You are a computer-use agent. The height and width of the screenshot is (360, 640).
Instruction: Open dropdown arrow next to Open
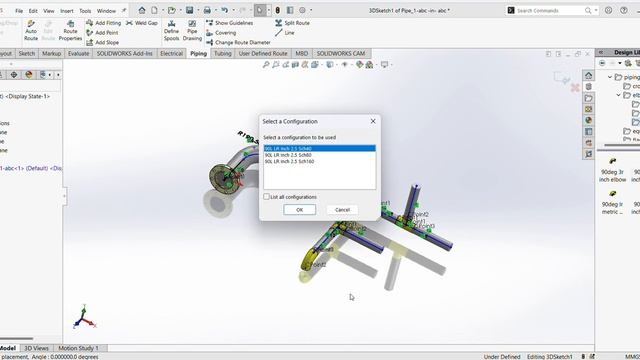(x=180, y=10)
